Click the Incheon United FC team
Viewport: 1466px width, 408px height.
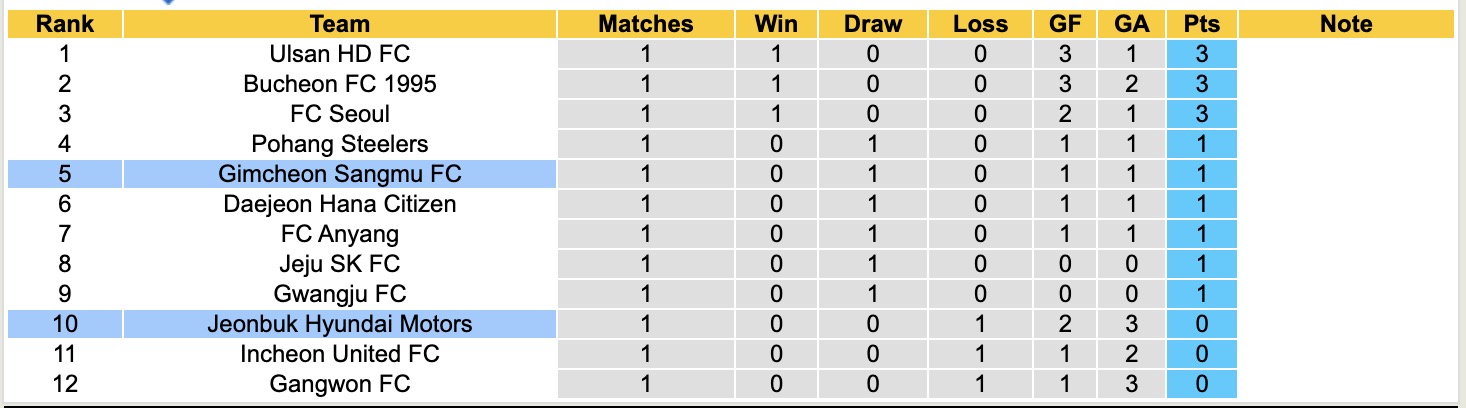point(340,354)
